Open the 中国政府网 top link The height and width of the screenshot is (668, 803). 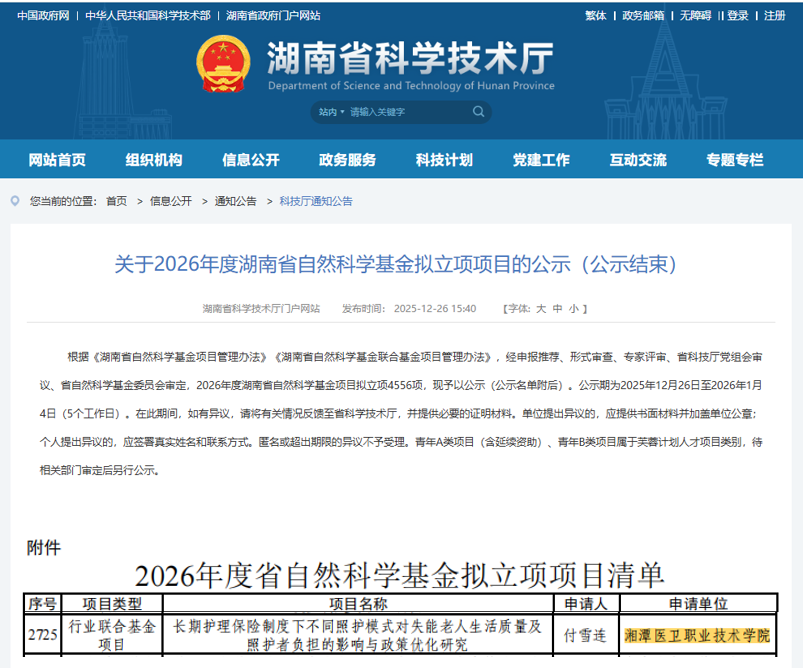(42, 15)
